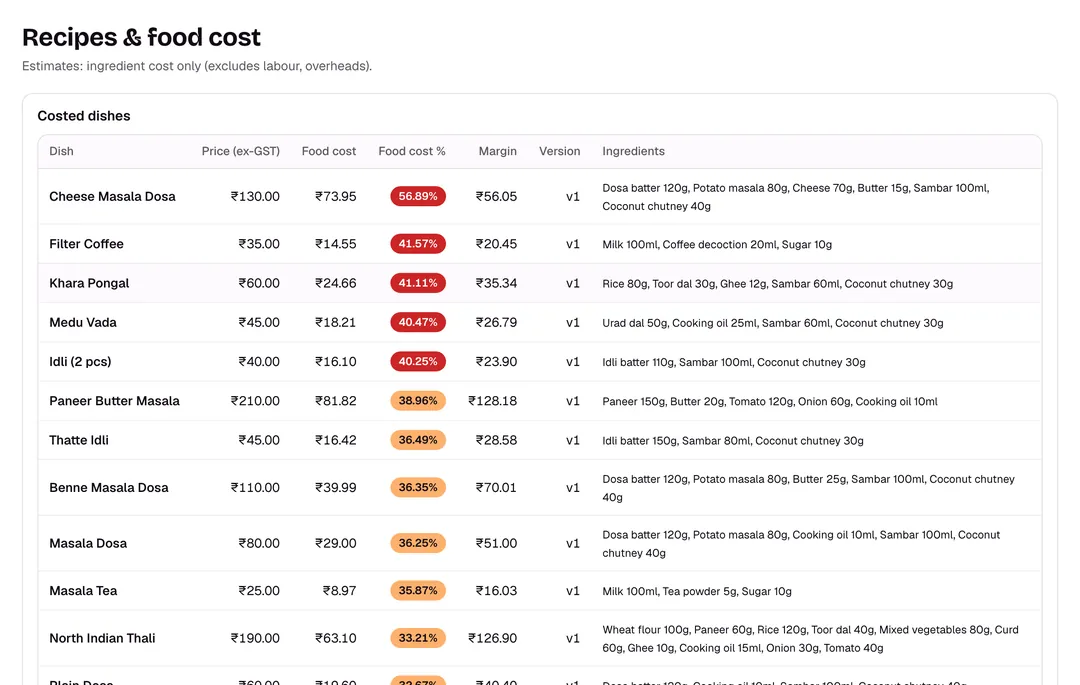The image size is (1080, 685).
Task: Click the Dish column header
Action: (61, 151)
